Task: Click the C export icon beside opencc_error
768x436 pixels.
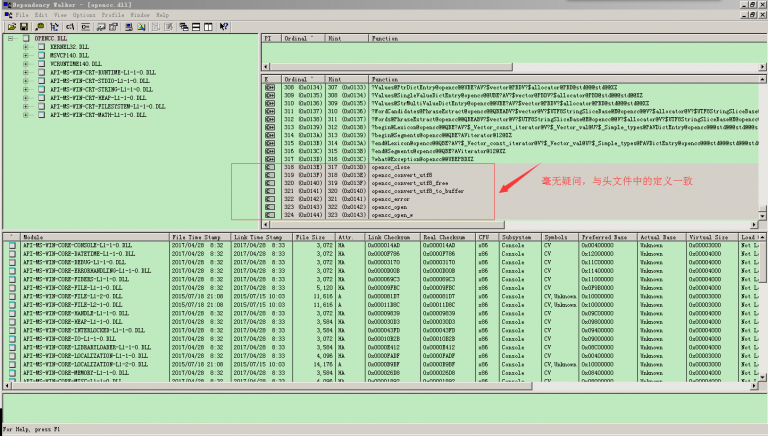Action: (x=269, y=200)
